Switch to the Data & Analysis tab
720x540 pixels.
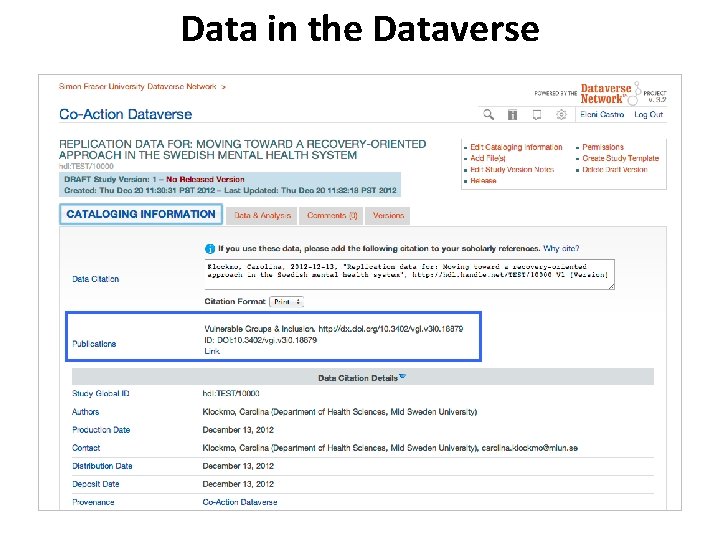[262, 215]
